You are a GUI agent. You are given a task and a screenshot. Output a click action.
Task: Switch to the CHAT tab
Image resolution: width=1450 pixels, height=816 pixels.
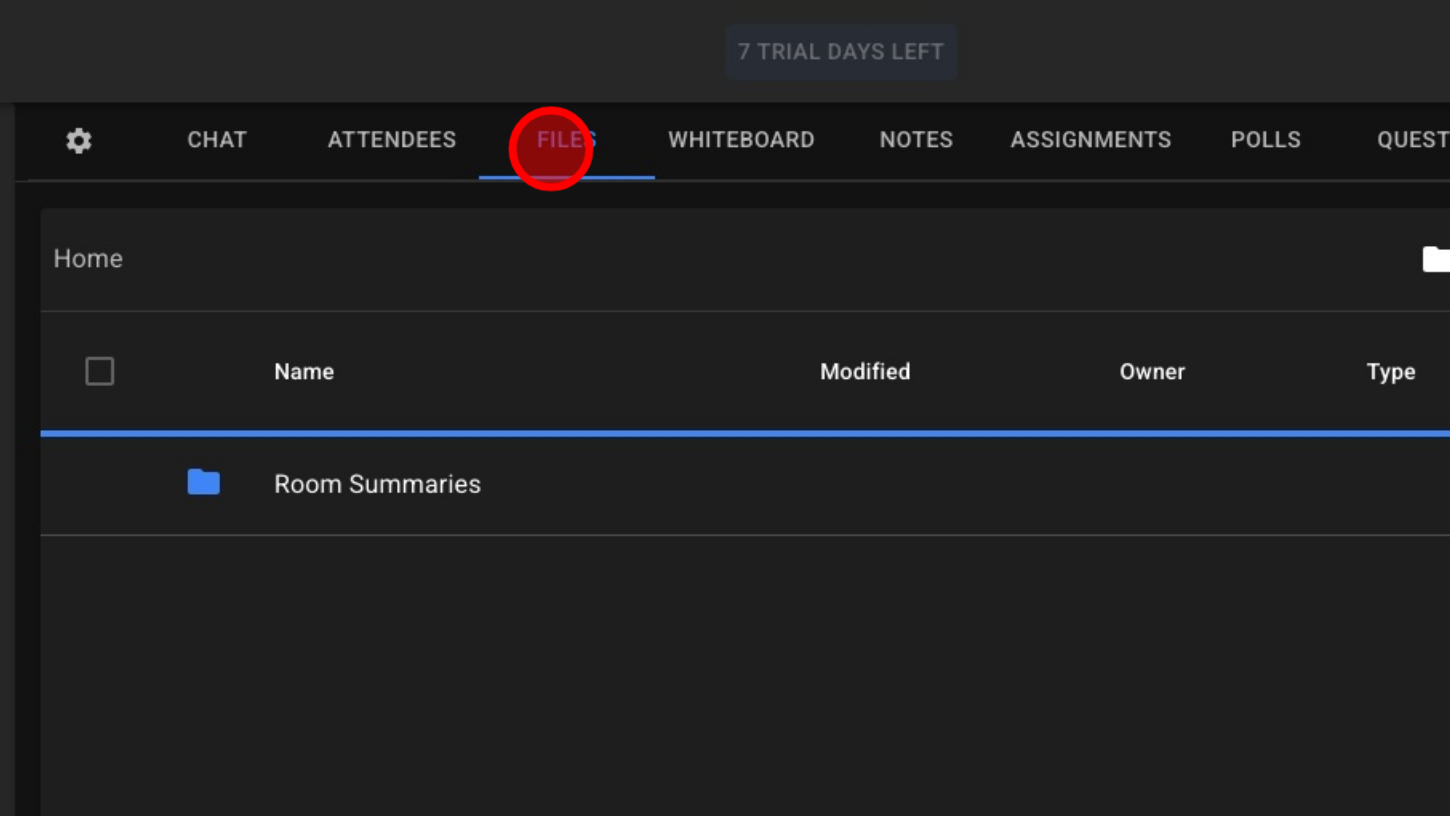click(217, 140)
